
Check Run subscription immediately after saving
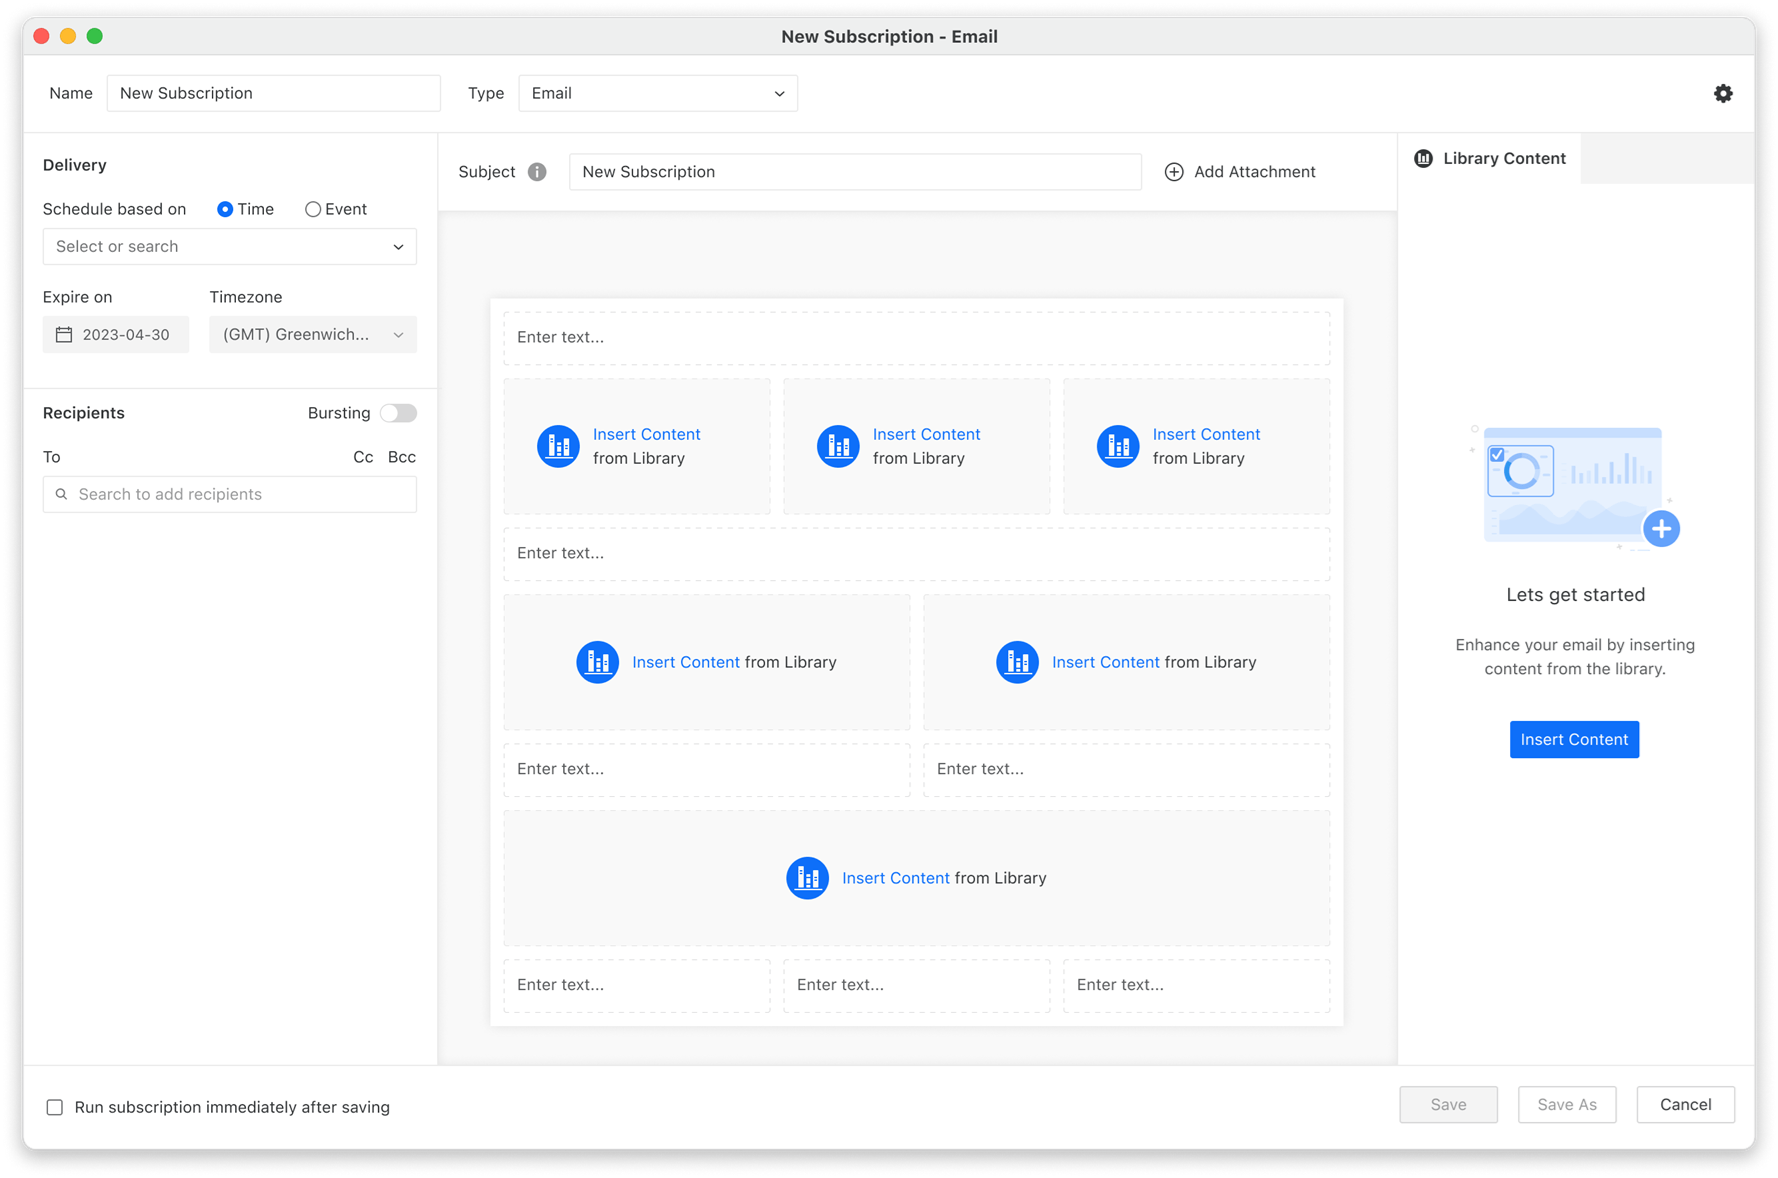tap(54, 1106)
